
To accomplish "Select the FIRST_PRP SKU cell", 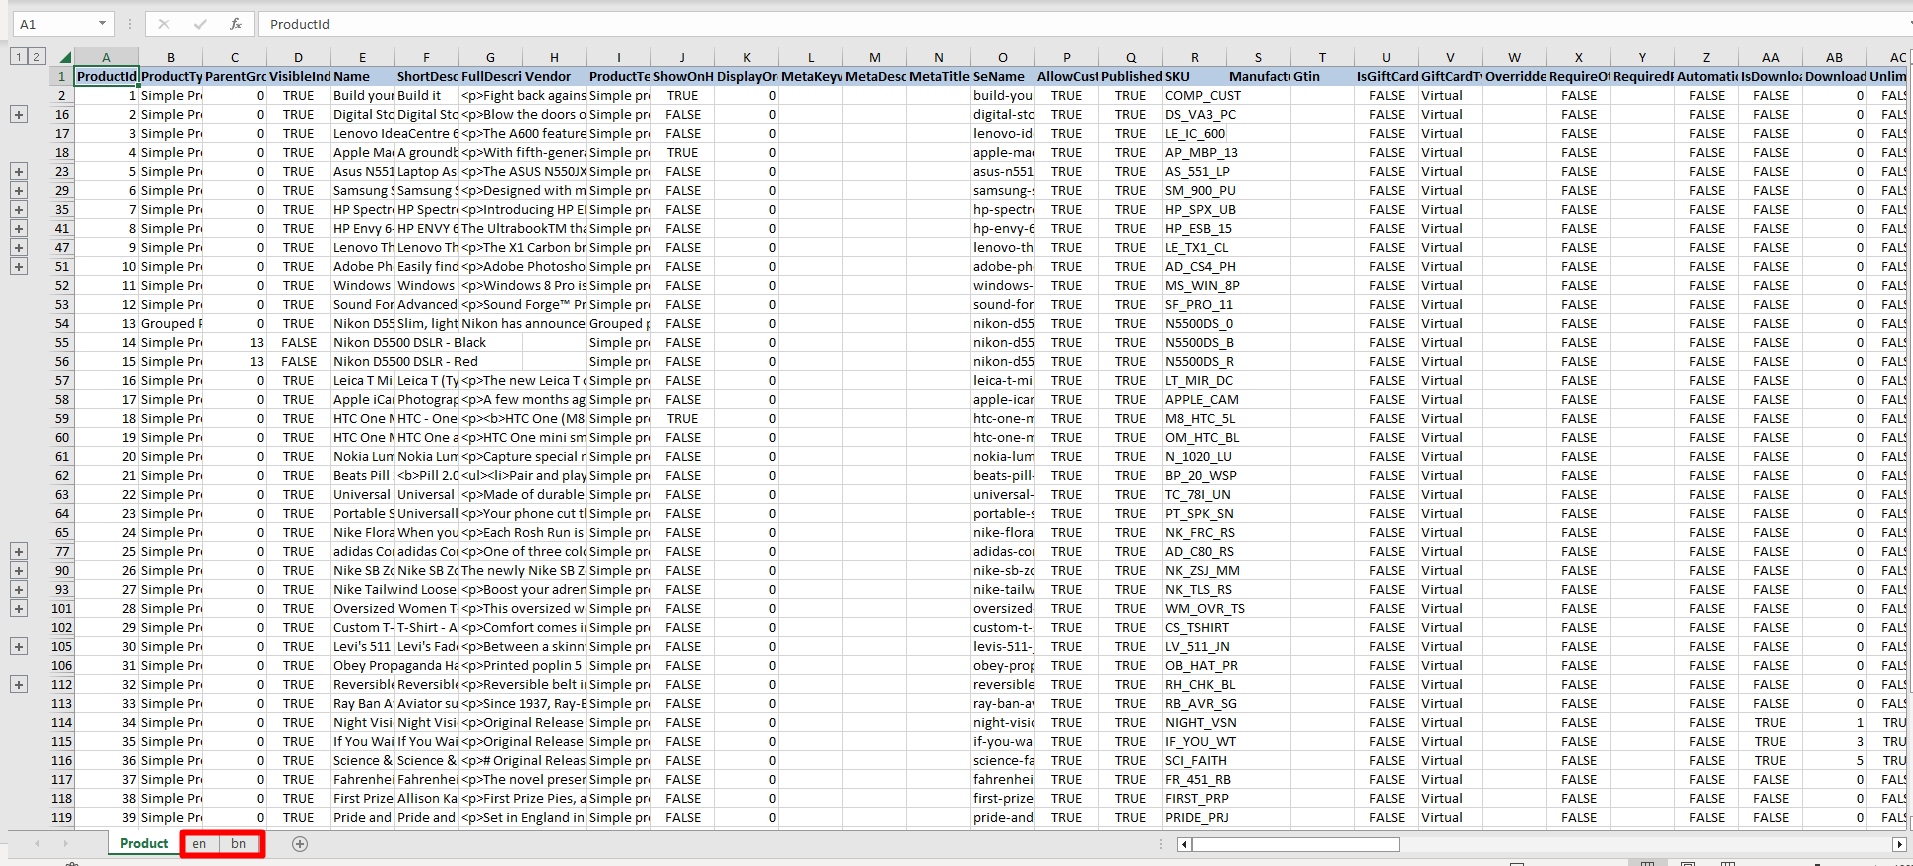I will click(1195, 799).
